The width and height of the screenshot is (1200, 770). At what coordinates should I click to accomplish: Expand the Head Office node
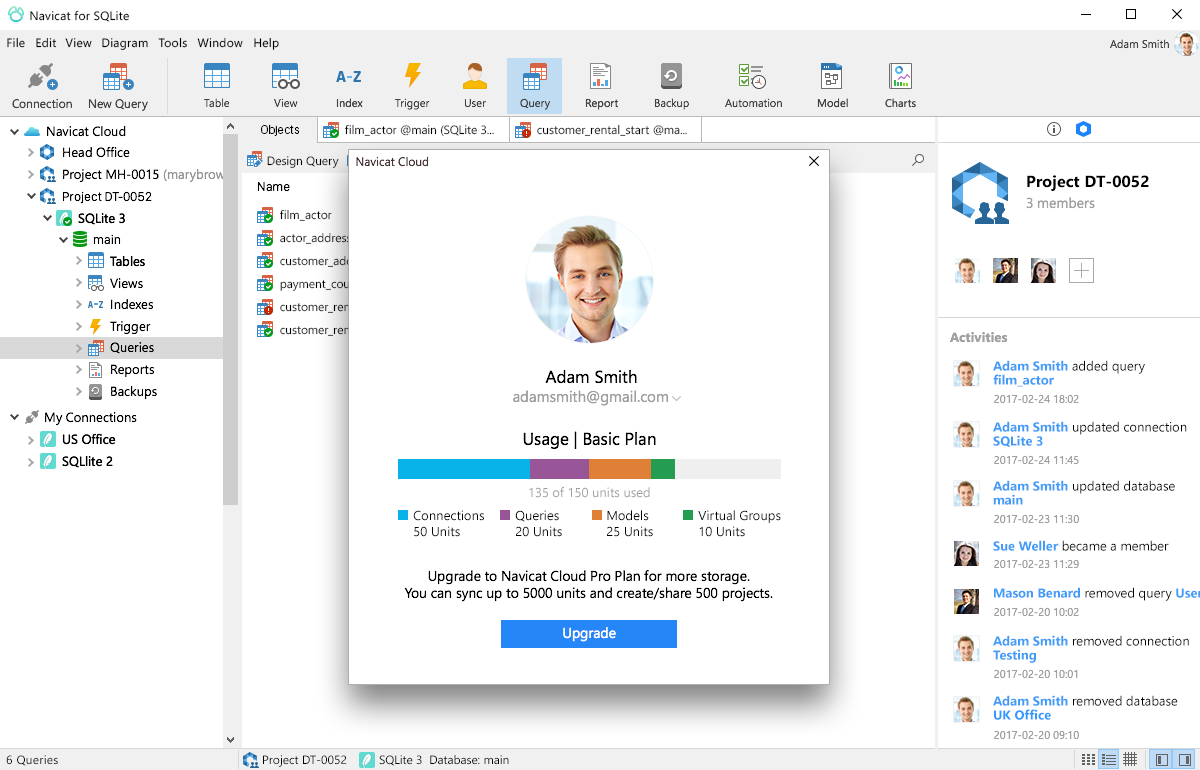coord(30,152)
